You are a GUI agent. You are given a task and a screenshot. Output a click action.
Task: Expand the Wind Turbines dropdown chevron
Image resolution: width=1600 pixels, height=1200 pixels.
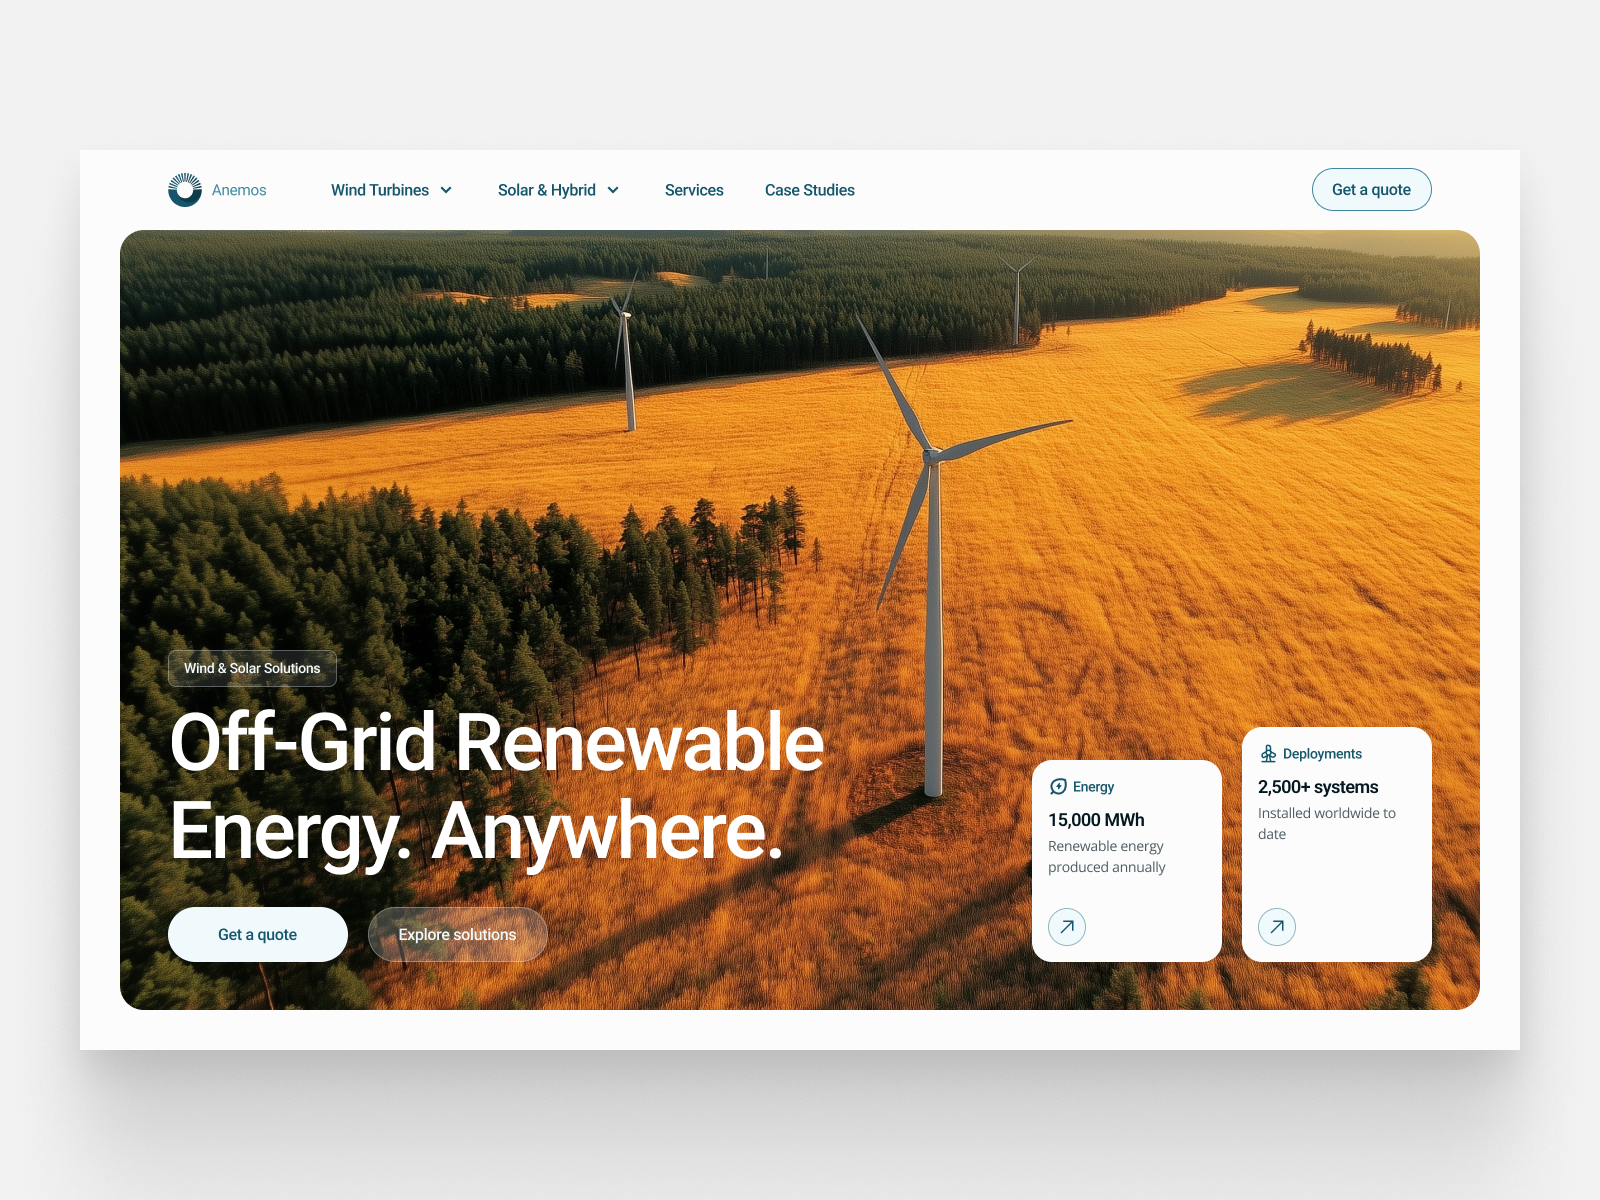tap(446, 190)
